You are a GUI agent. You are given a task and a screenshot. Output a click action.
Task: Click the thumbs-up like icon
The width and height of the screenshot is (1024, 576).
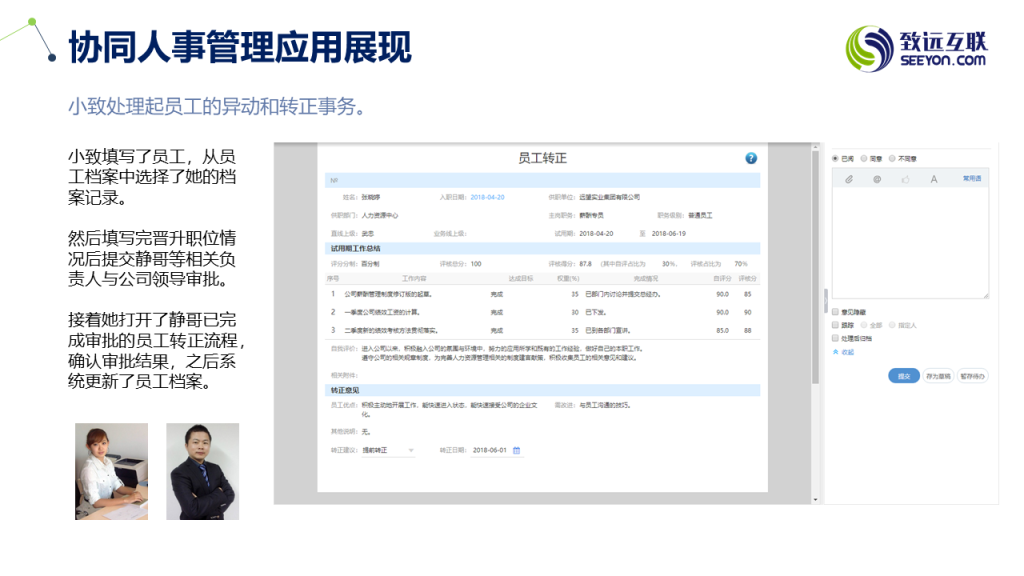tap(905, 179)
